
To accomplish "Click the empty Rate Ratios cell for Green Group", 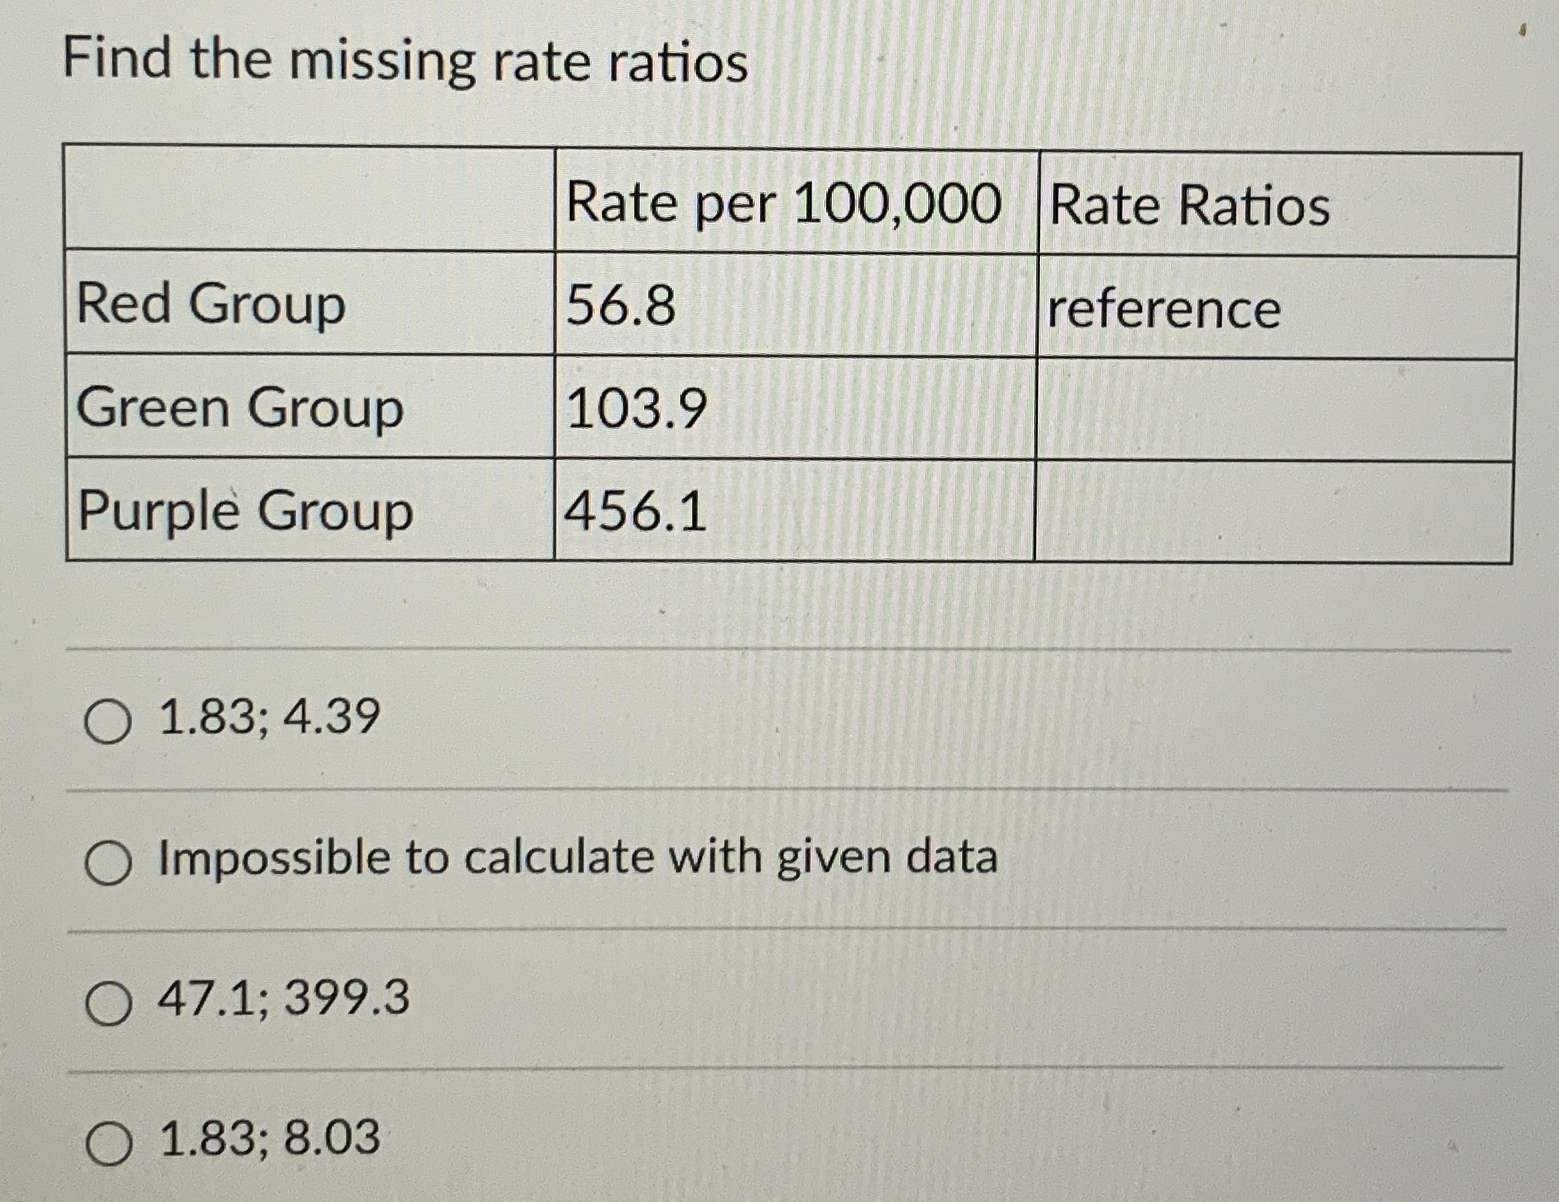I will point(1270,408).
